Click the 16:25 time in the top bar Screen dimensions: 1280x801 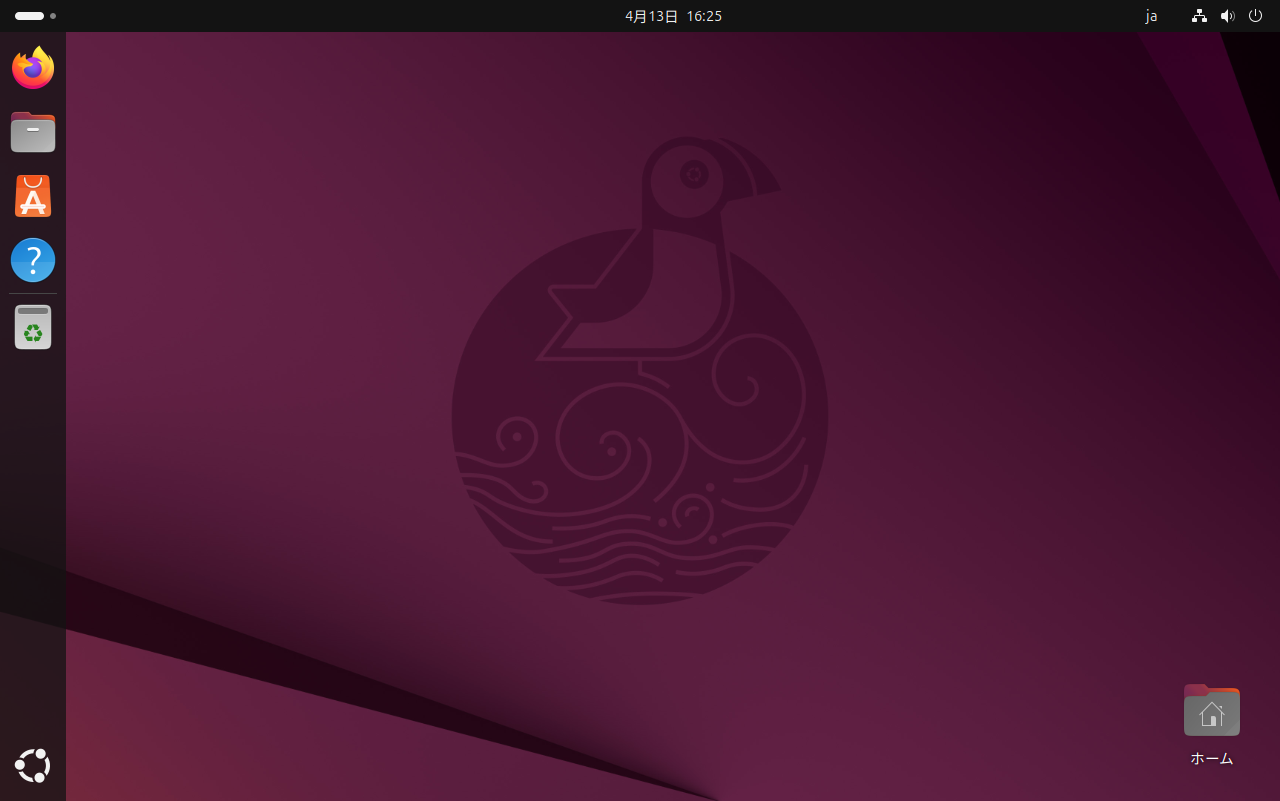[x=704, y=16]
